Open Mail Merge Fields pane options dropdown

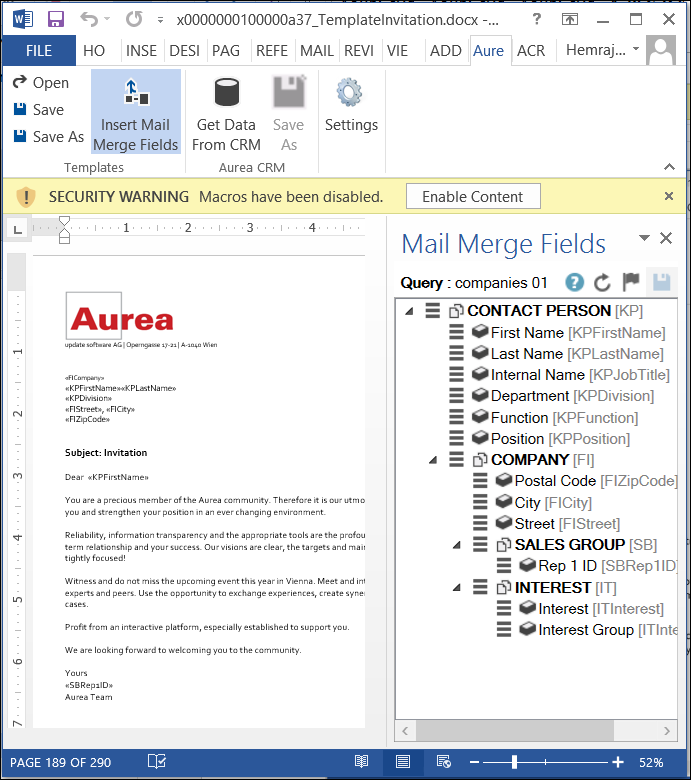point(644,238)
